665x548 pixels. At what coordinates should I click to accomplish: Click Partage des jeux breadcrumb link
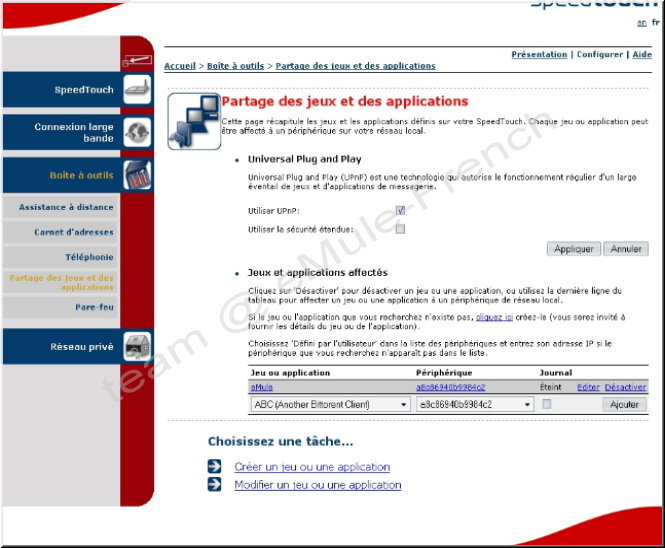(355, 66)
